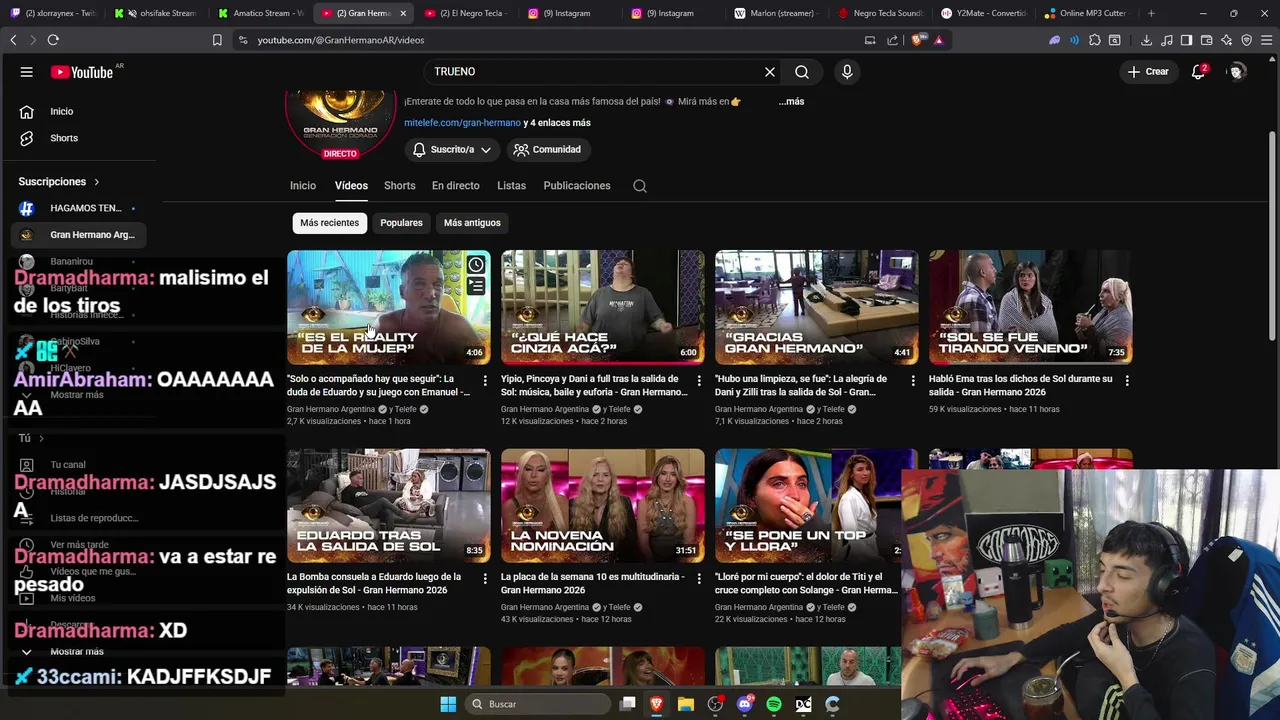The width and height of the screenshot is (1280, 720).
Task: Close the active Gran Hermano tab
Action: point(403,13)
